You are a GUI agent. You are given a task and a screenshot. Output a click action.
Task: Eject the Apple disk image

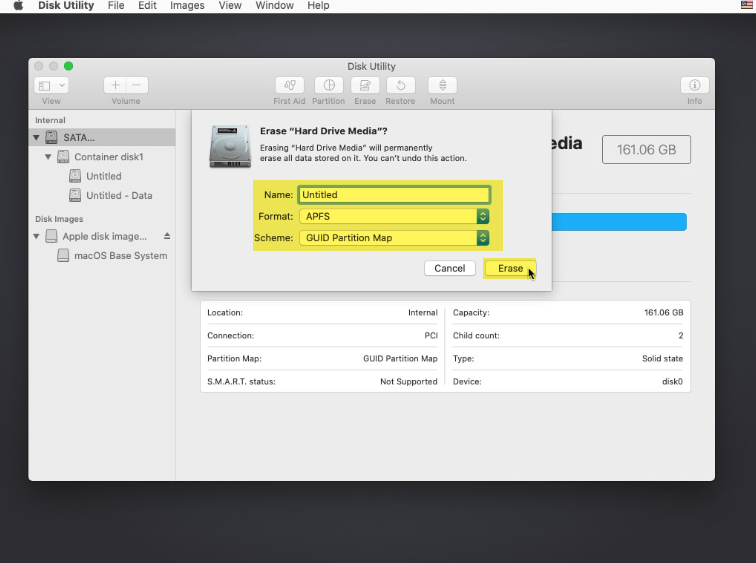[167, 236]
